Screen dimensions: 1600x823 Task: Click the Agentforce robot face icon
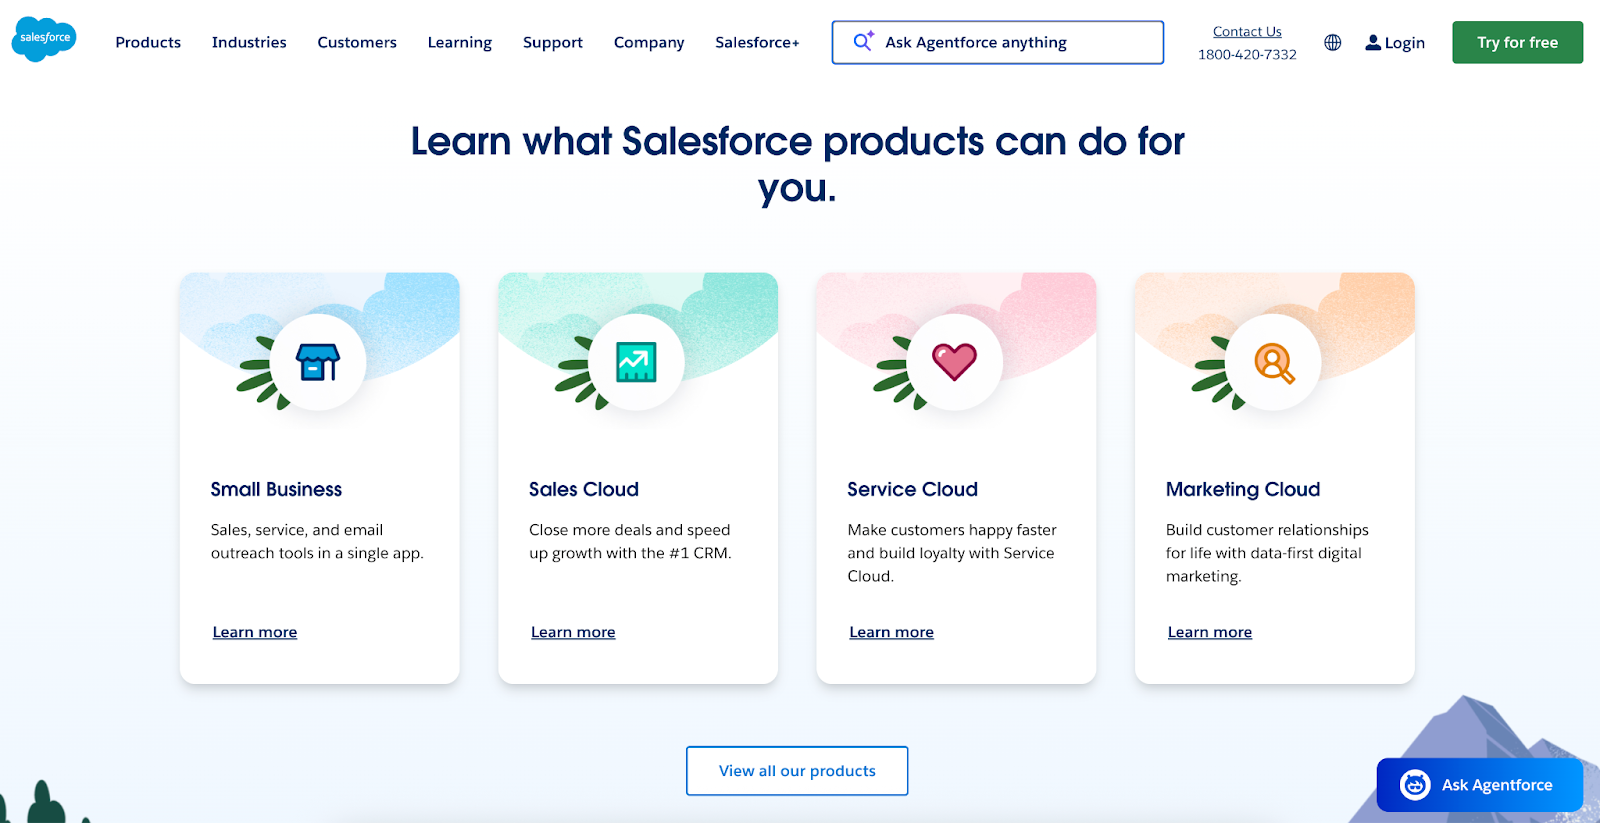(1414, 785)
